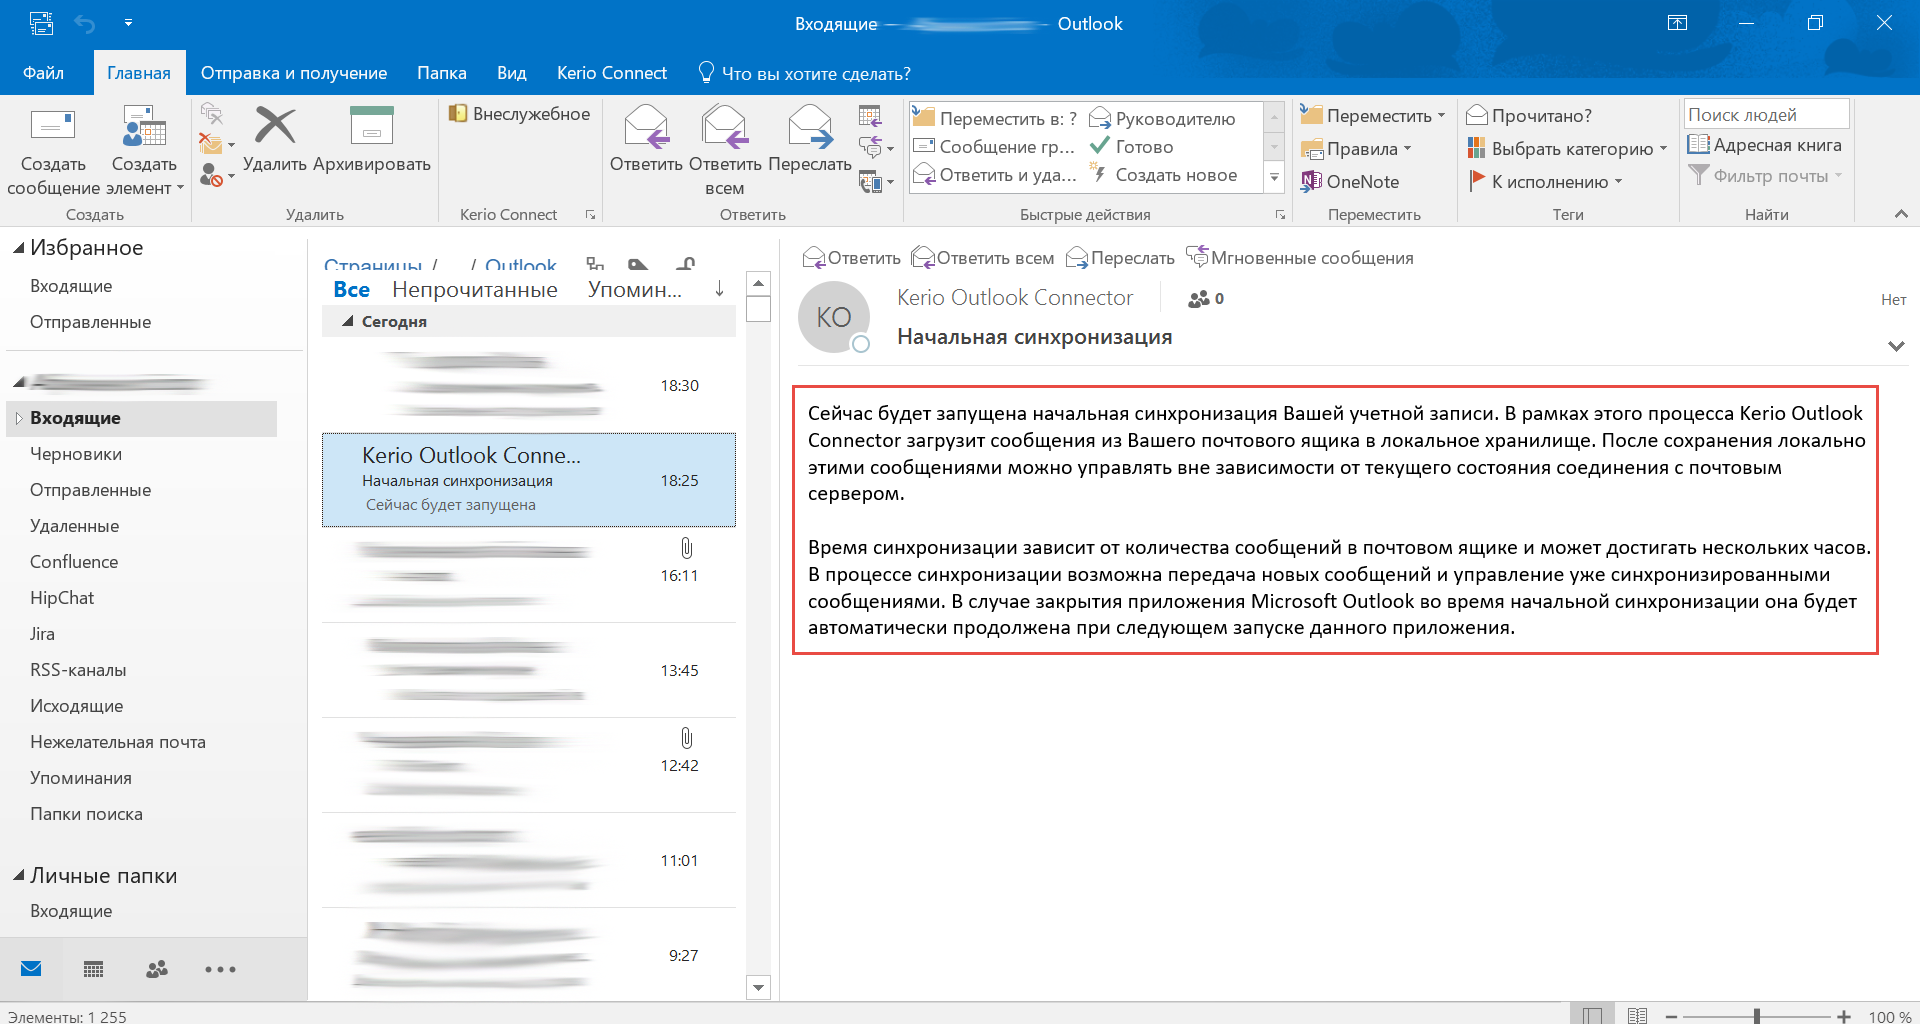Click the Archive (Архивировать) icon

(372, 126)
